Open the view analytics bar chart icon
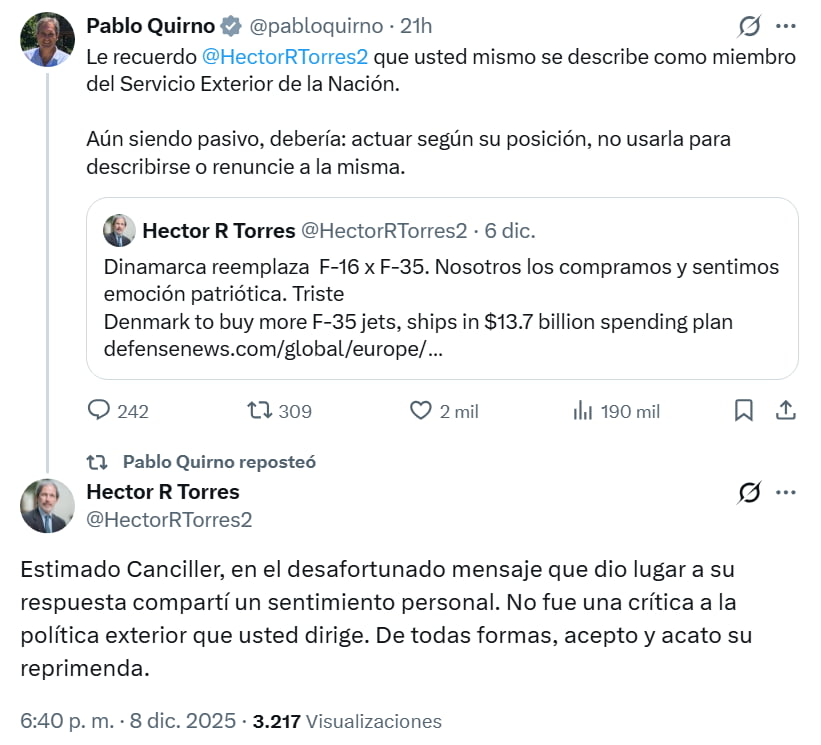821x745 pixels. click(582, 411)
